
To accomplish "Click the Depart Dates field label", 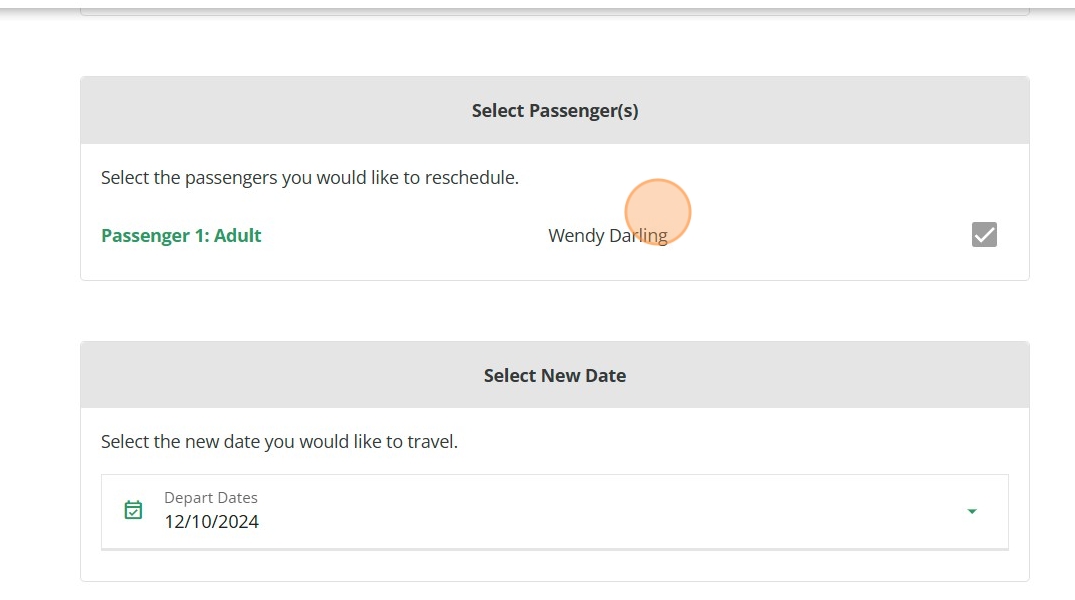I will point(211,498).
